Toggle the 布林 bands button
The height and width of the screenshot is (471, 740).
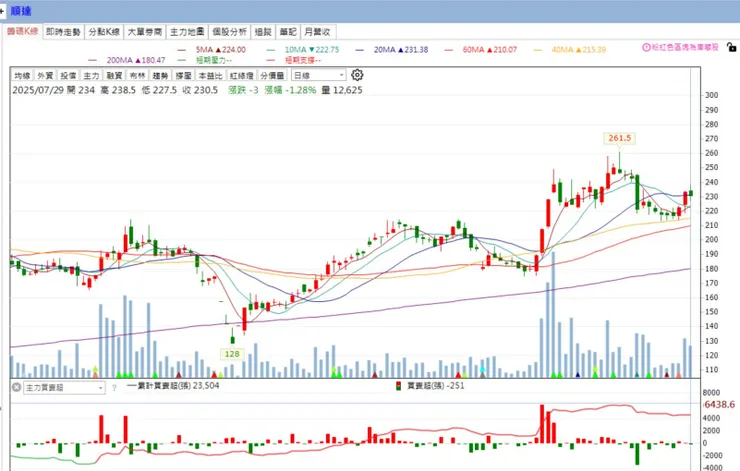click(138, 76)
